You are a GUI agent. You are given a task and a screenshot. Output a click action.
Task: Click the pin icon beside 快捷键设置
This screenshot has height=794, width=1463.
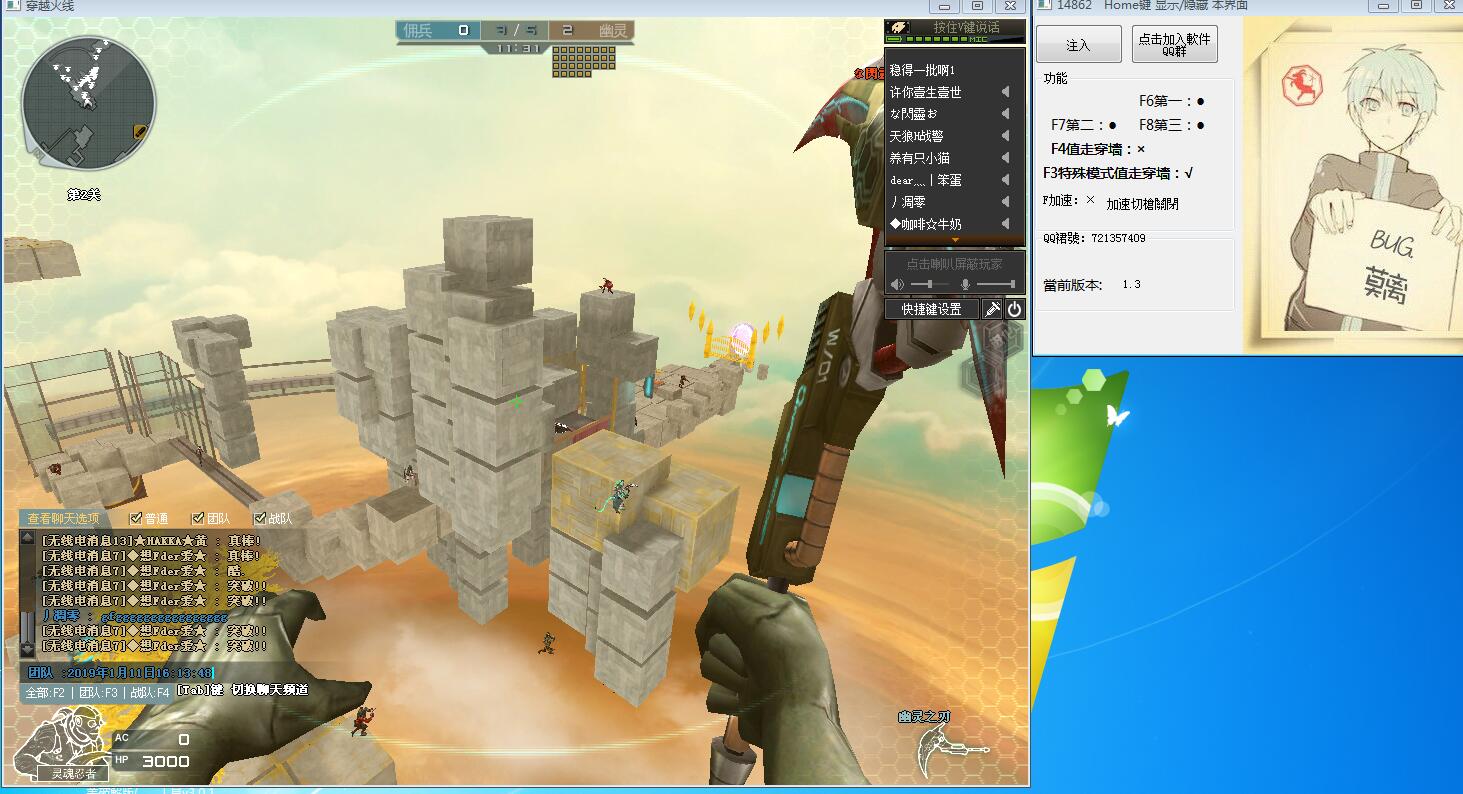coord(992,309)
